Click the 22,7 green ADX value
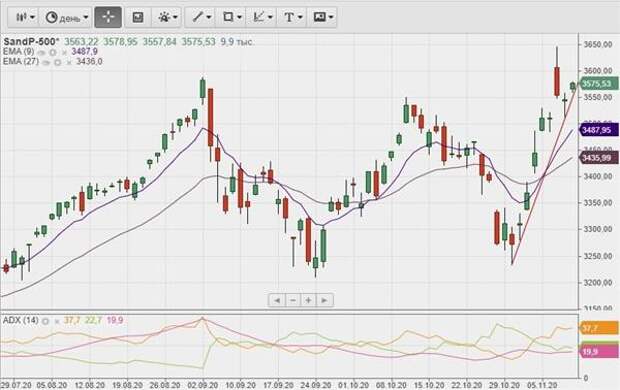620x390 pixels. (93, 320)
